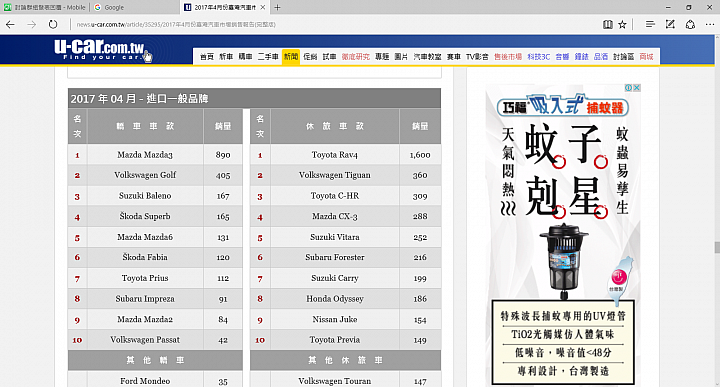Click the address bar URL

pyautogui.click(x=176, y=24)
